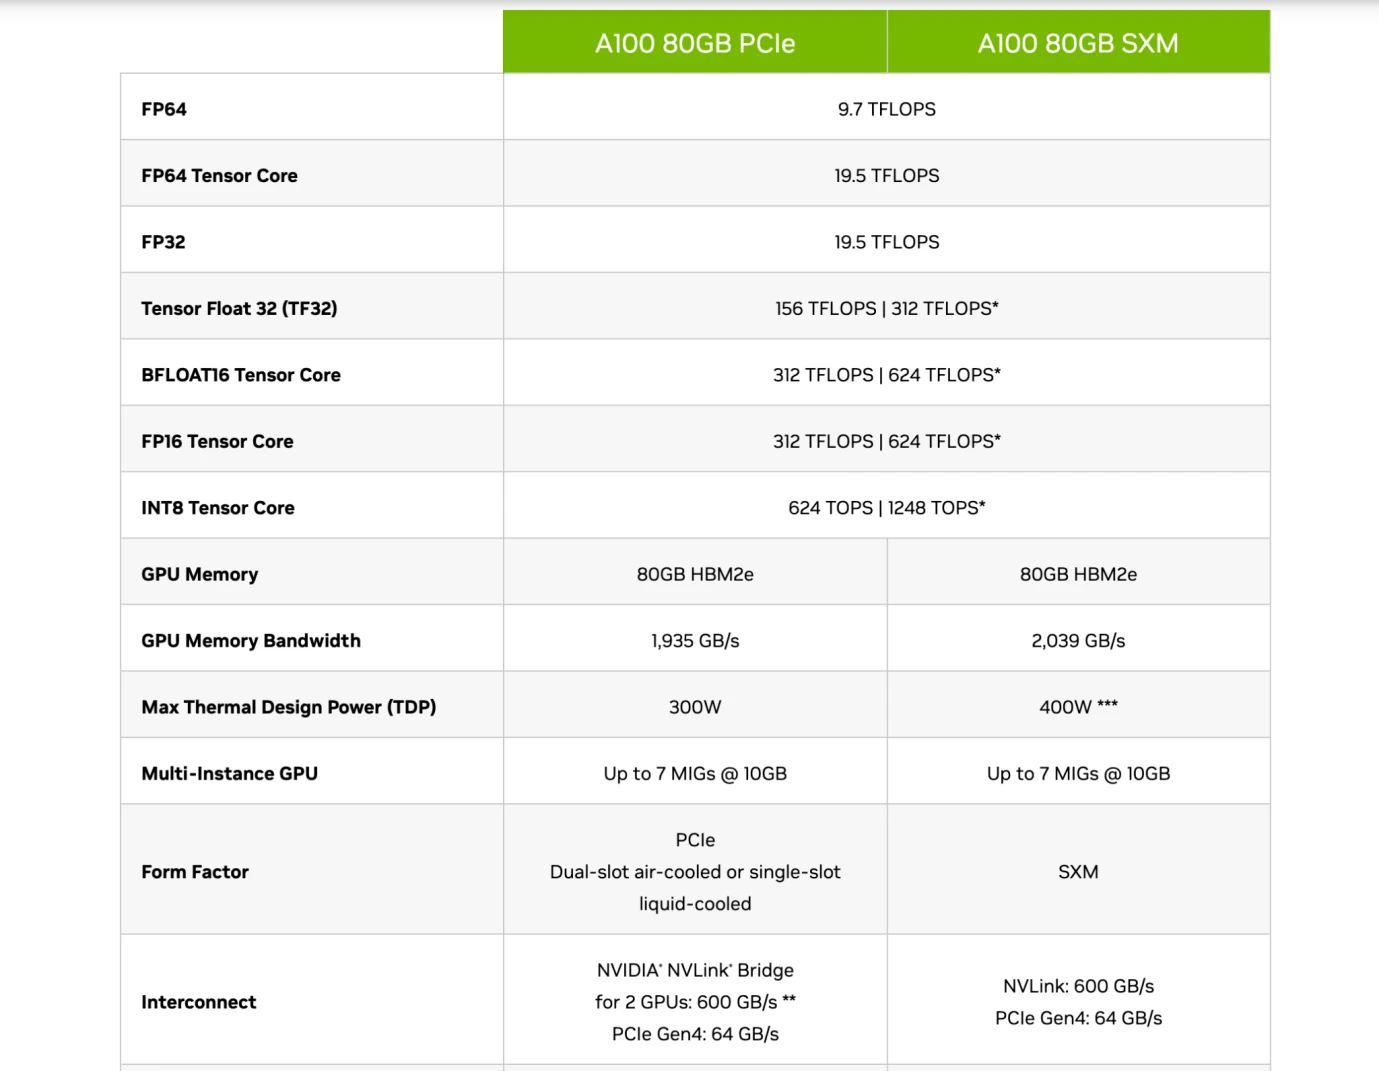The width and height of the screenshot is (1379, 1071).
Task: Select the FP64 Tensor Core row label
Action: click(x=219, y=176)
